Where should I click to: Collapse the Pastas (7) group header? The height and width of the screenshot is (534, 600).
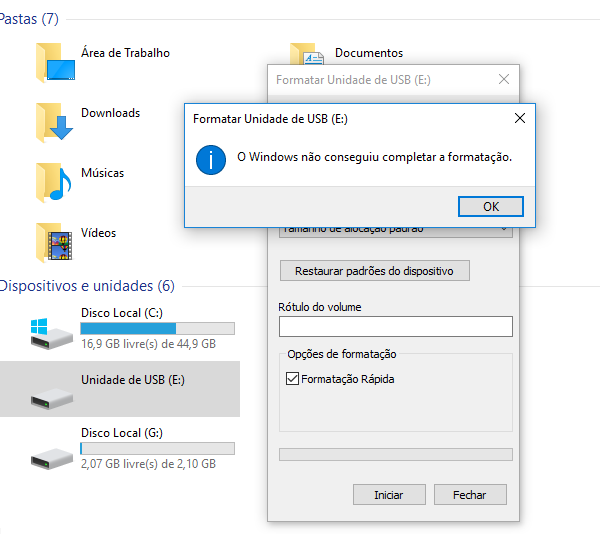[x=29, y=19]
